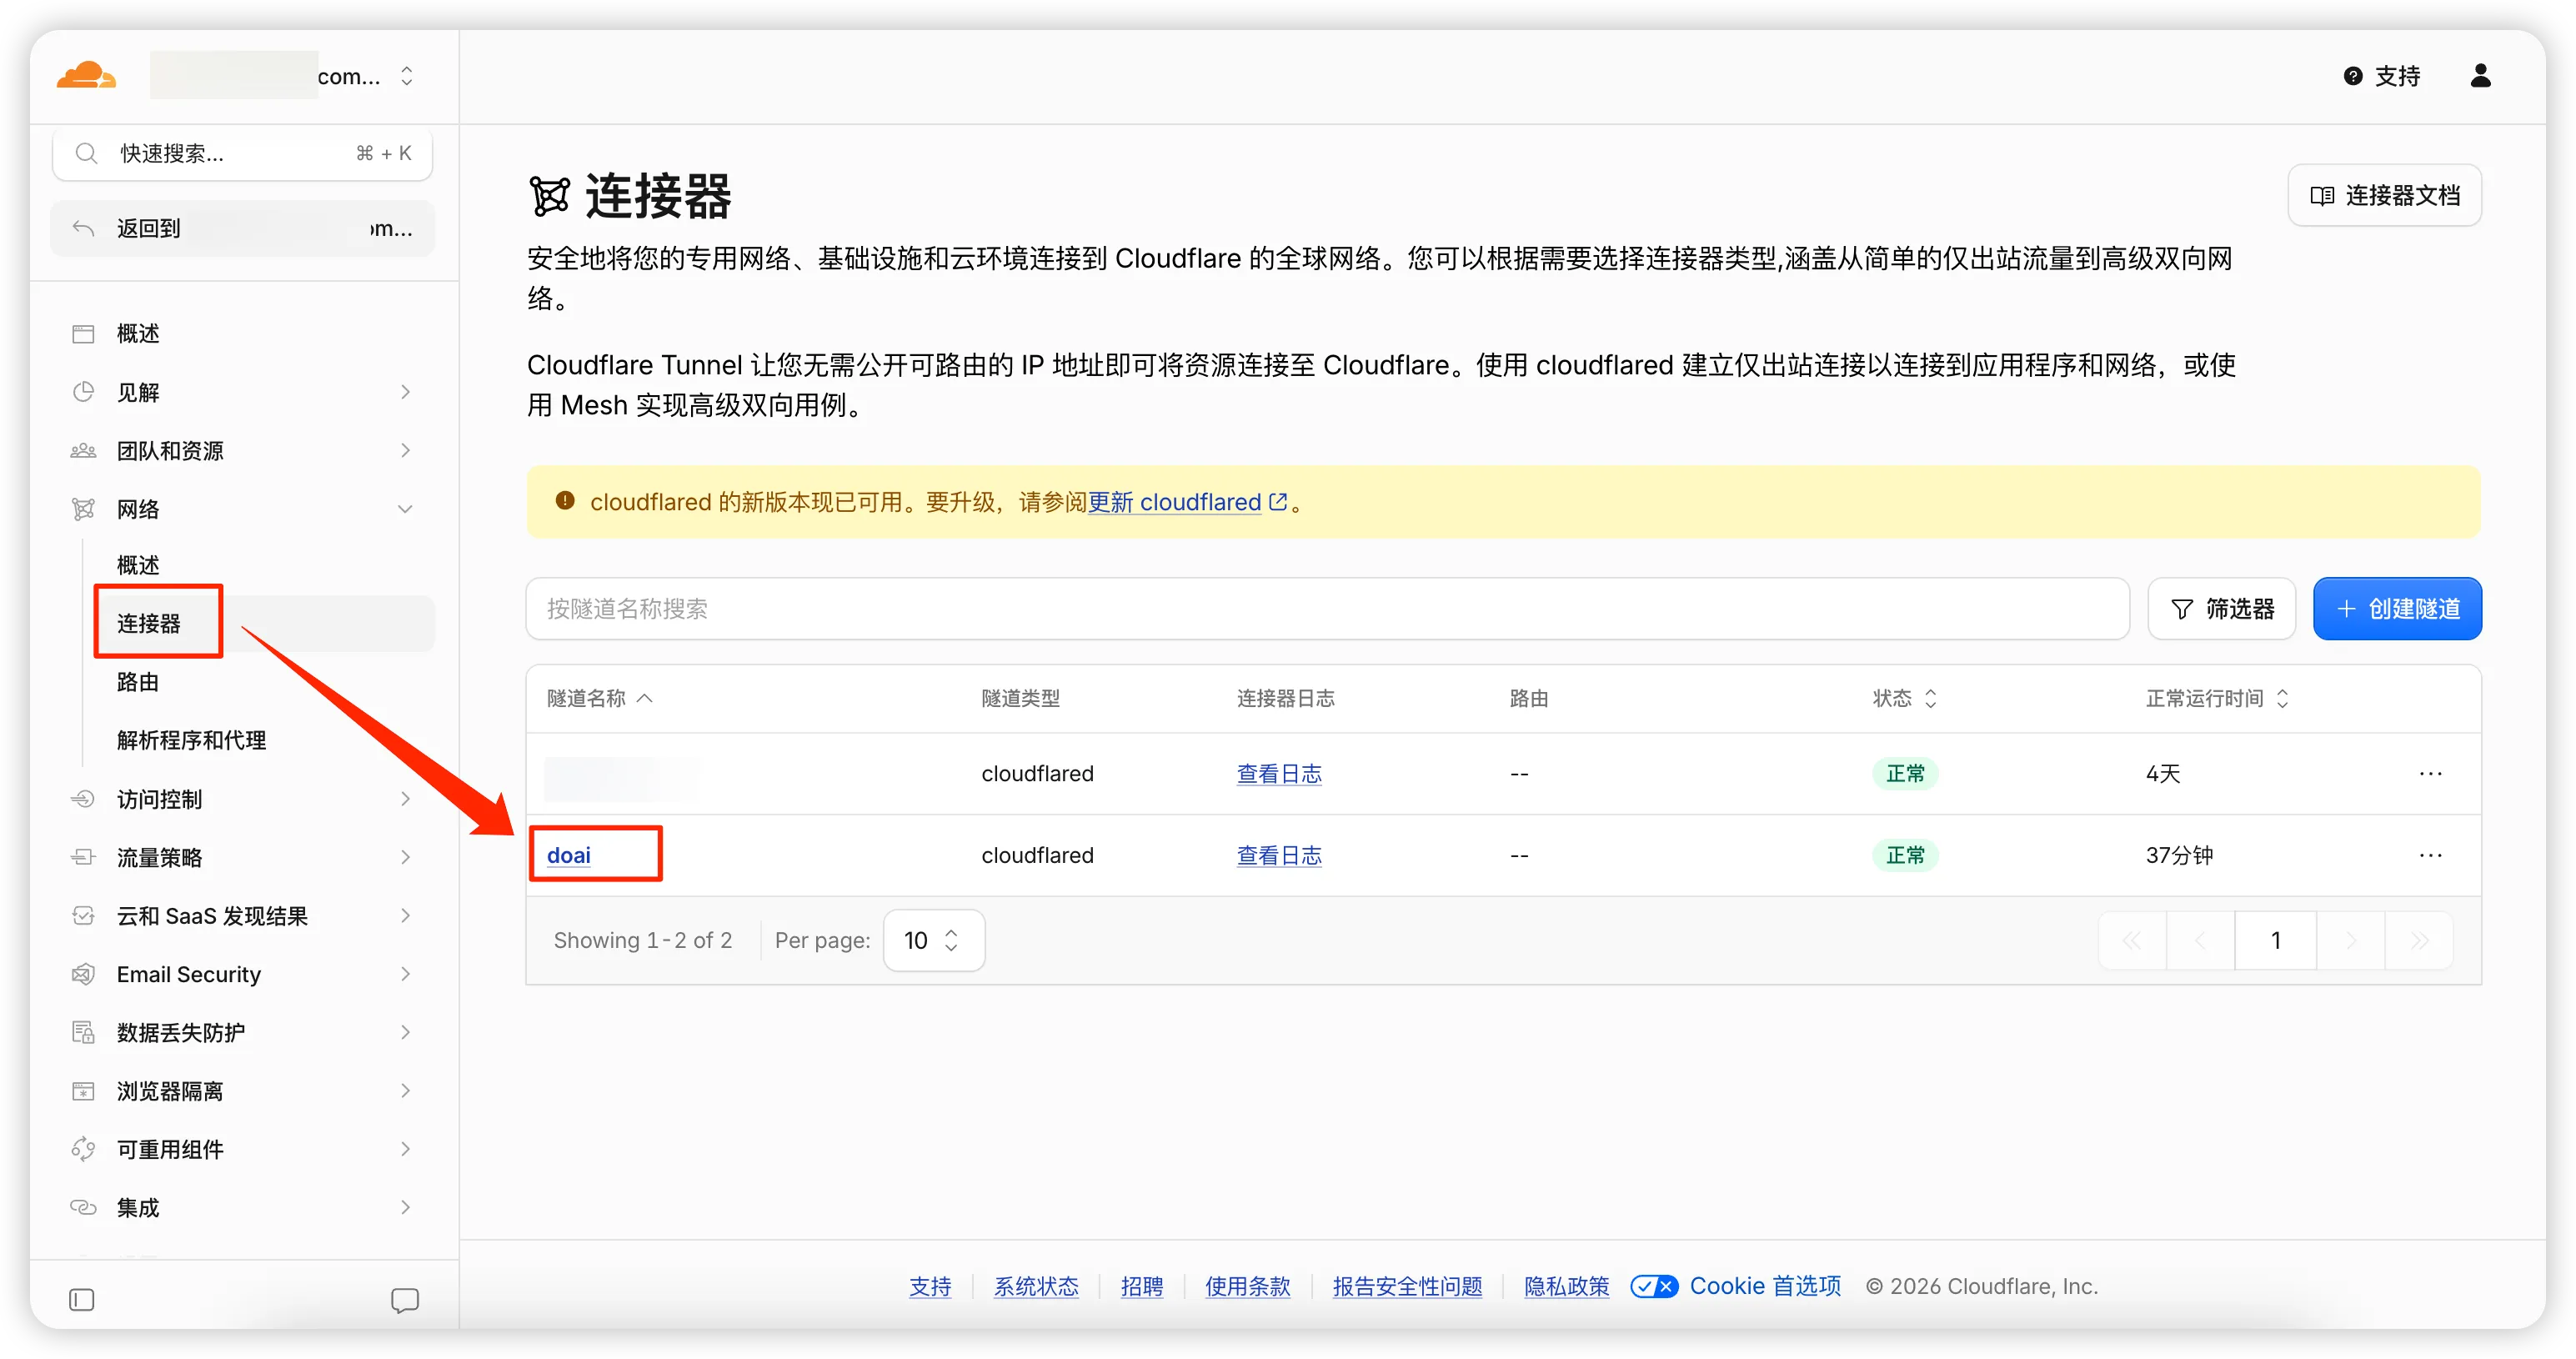This screenshot has height=1359, width=2576.
Task: Click the quick search field
Action: pyautogui.click(x=242, y=153)
